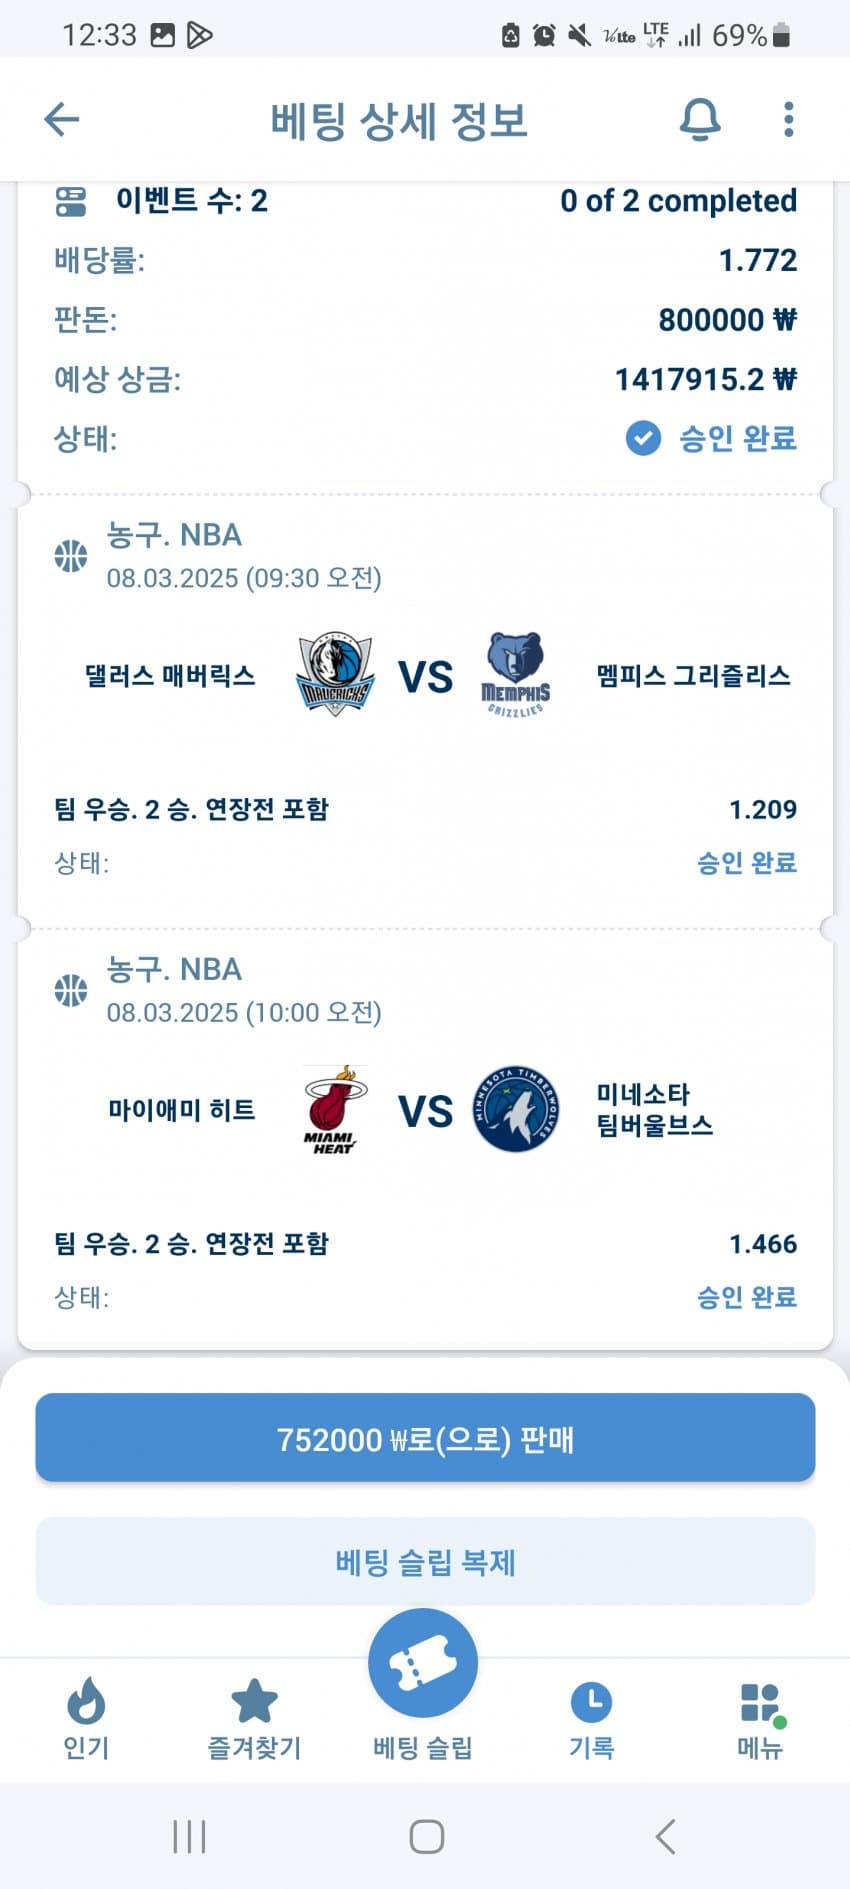
Task: Open the 메뉴 tab
Action: 760,1719
